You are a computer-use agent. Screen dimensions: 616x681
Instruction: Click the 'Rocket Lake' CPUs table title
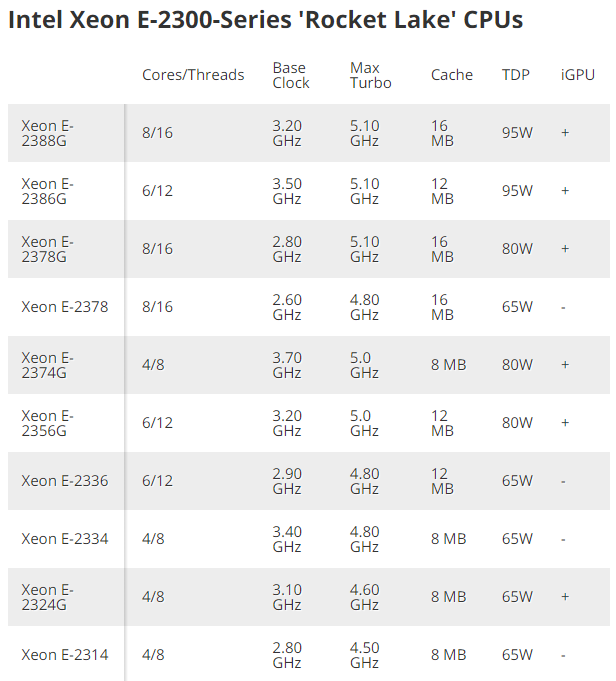[265, 20]
